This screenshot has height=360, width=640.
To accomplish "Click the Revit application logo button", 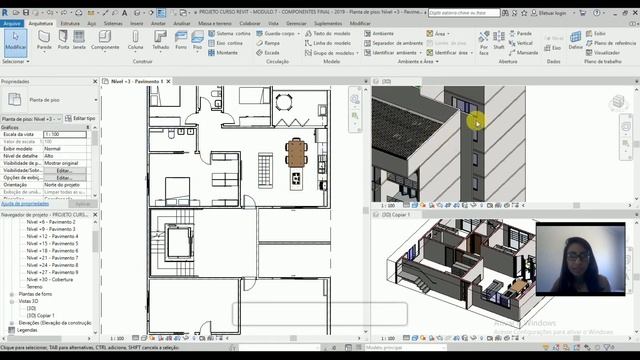I will tap(5, 13).
